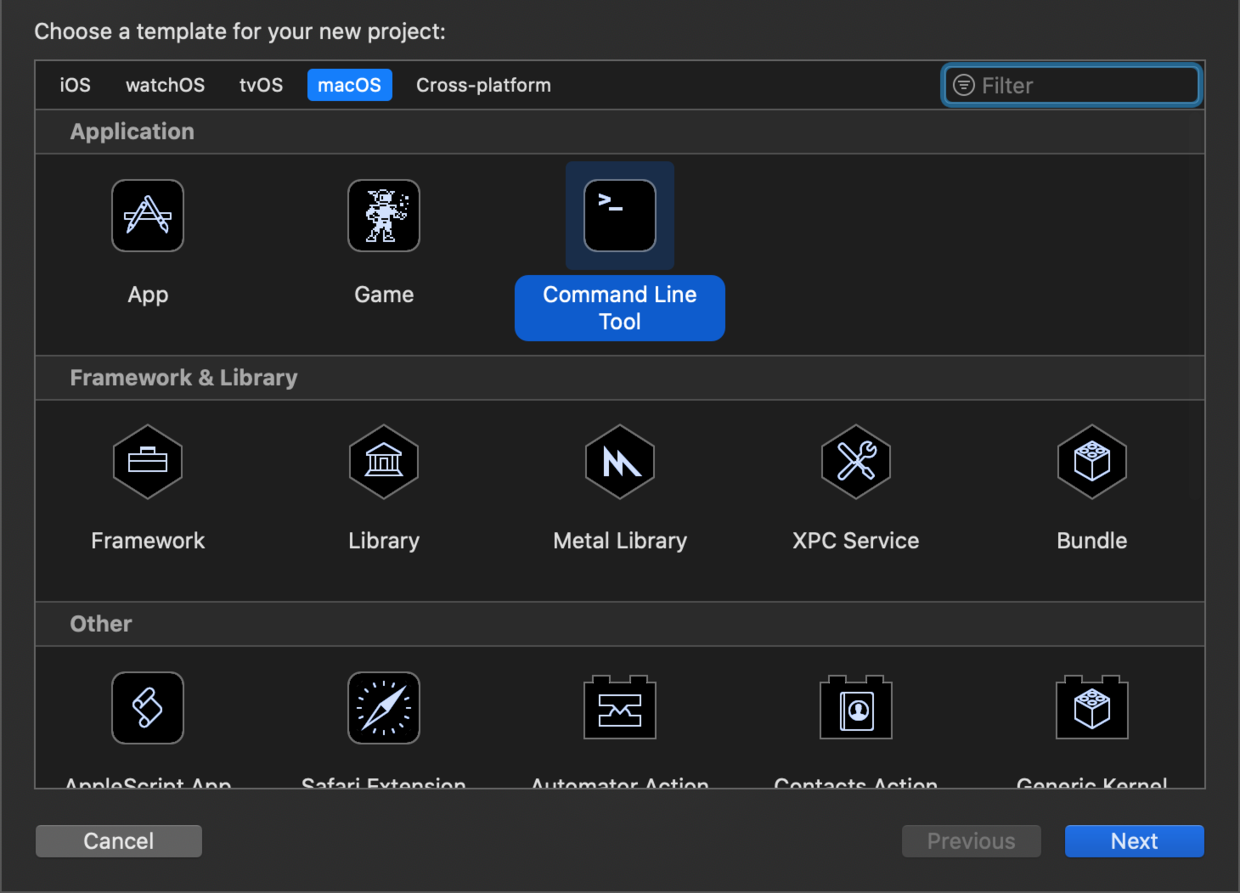Click the Next button
Image resolution: width=1240 pixels, height=893 pixels.
coord(1134,841)
